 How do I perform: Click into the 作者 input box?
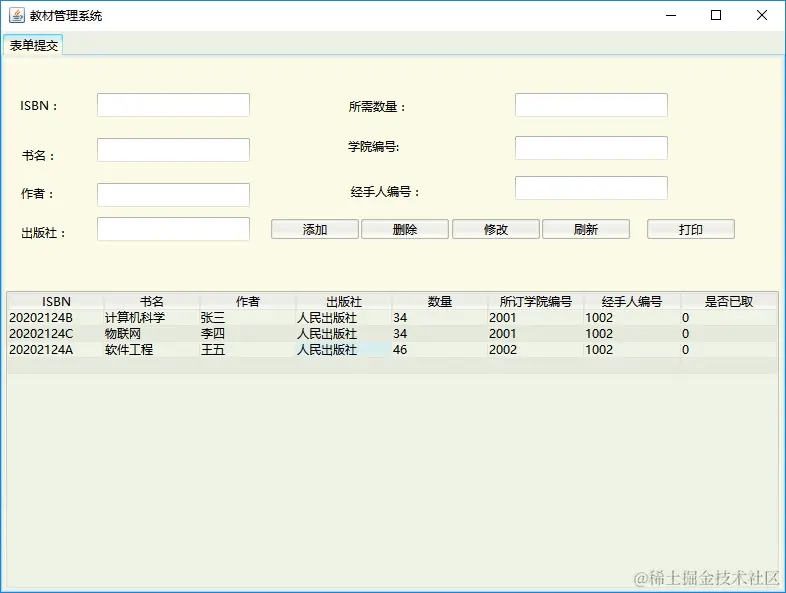click(x=173, y=194)
